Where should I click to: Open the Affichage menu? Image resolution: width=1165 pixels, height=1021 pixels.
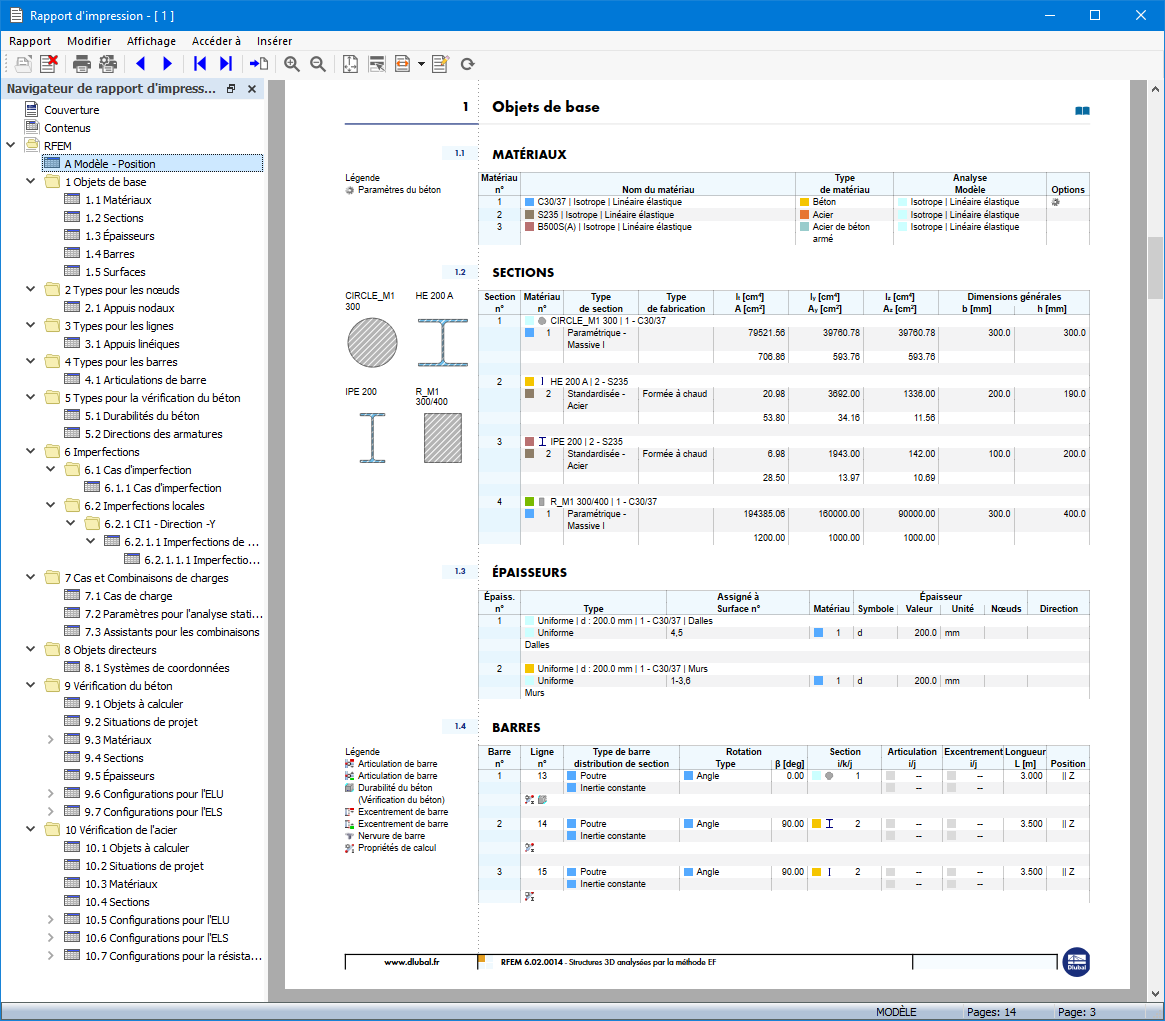(x=151, y=41)
